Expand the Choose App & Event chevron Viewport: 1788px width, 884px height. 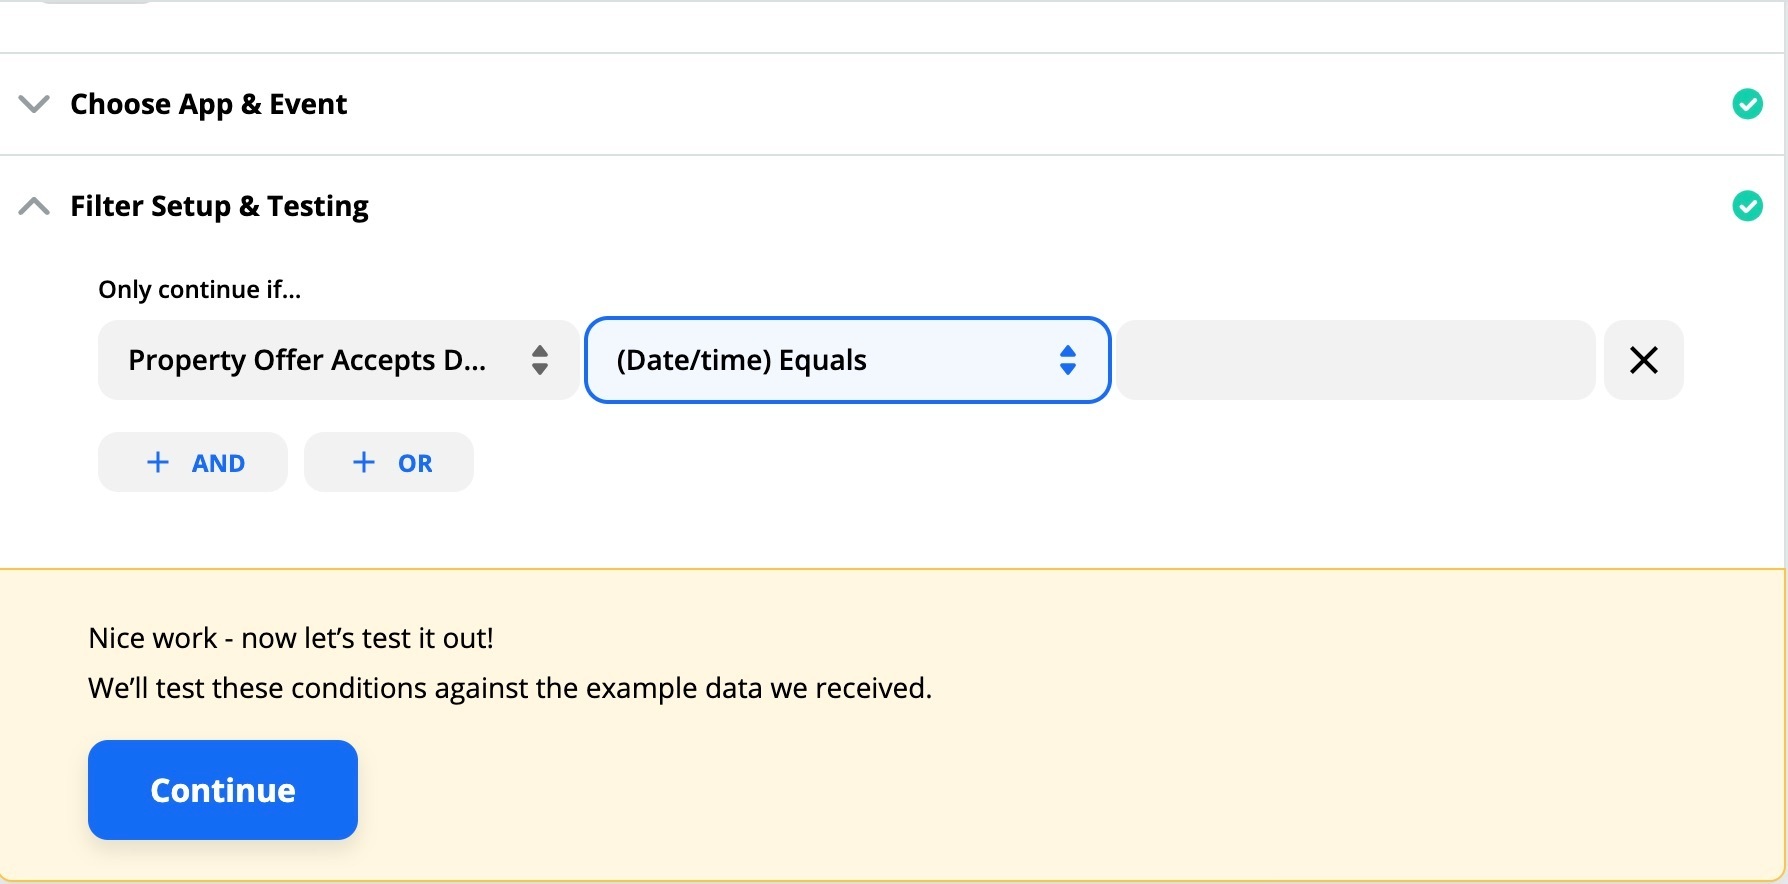tap(34, 104)
